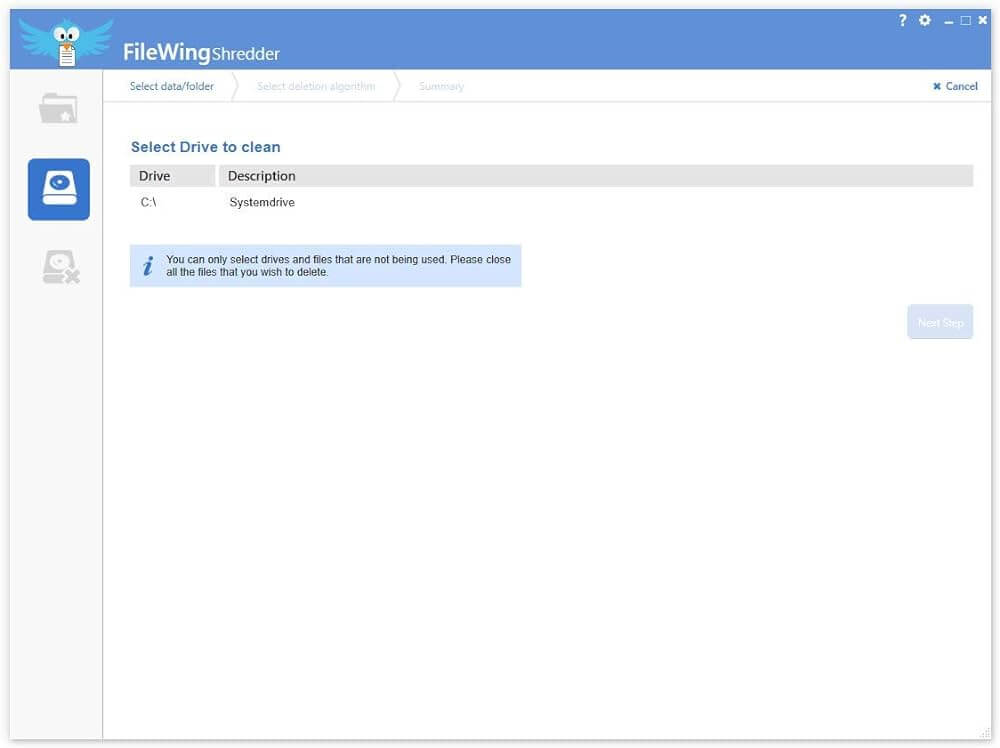The image size is (1000, 748).
Task: Open the Summary step
Action: point(441,86)
